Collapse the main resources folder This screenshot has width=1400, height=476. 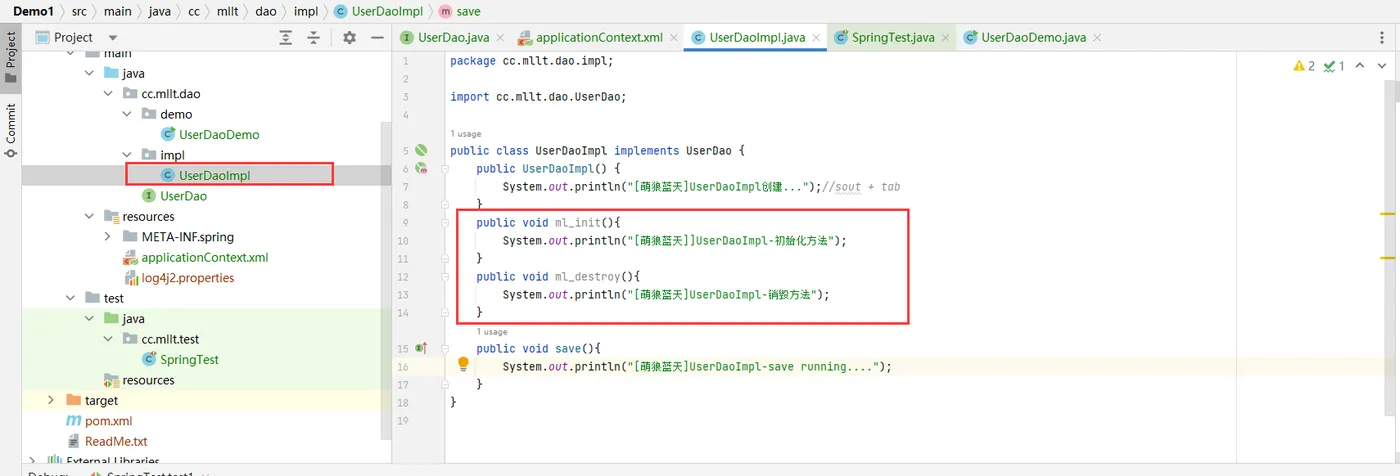coord(89,216)
